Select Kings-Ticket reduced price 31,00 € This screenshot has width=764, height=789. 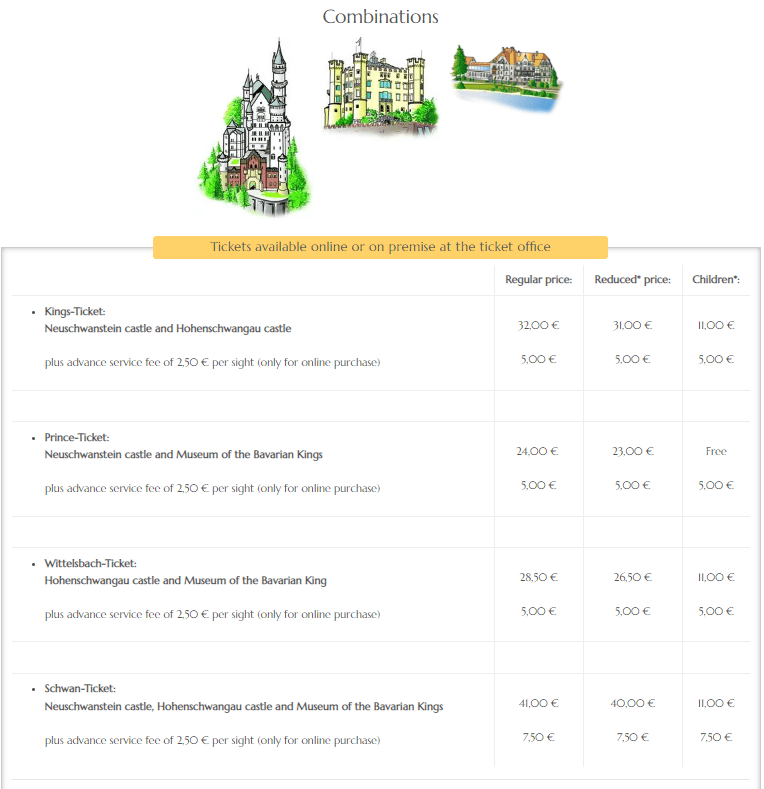point(633,326)
